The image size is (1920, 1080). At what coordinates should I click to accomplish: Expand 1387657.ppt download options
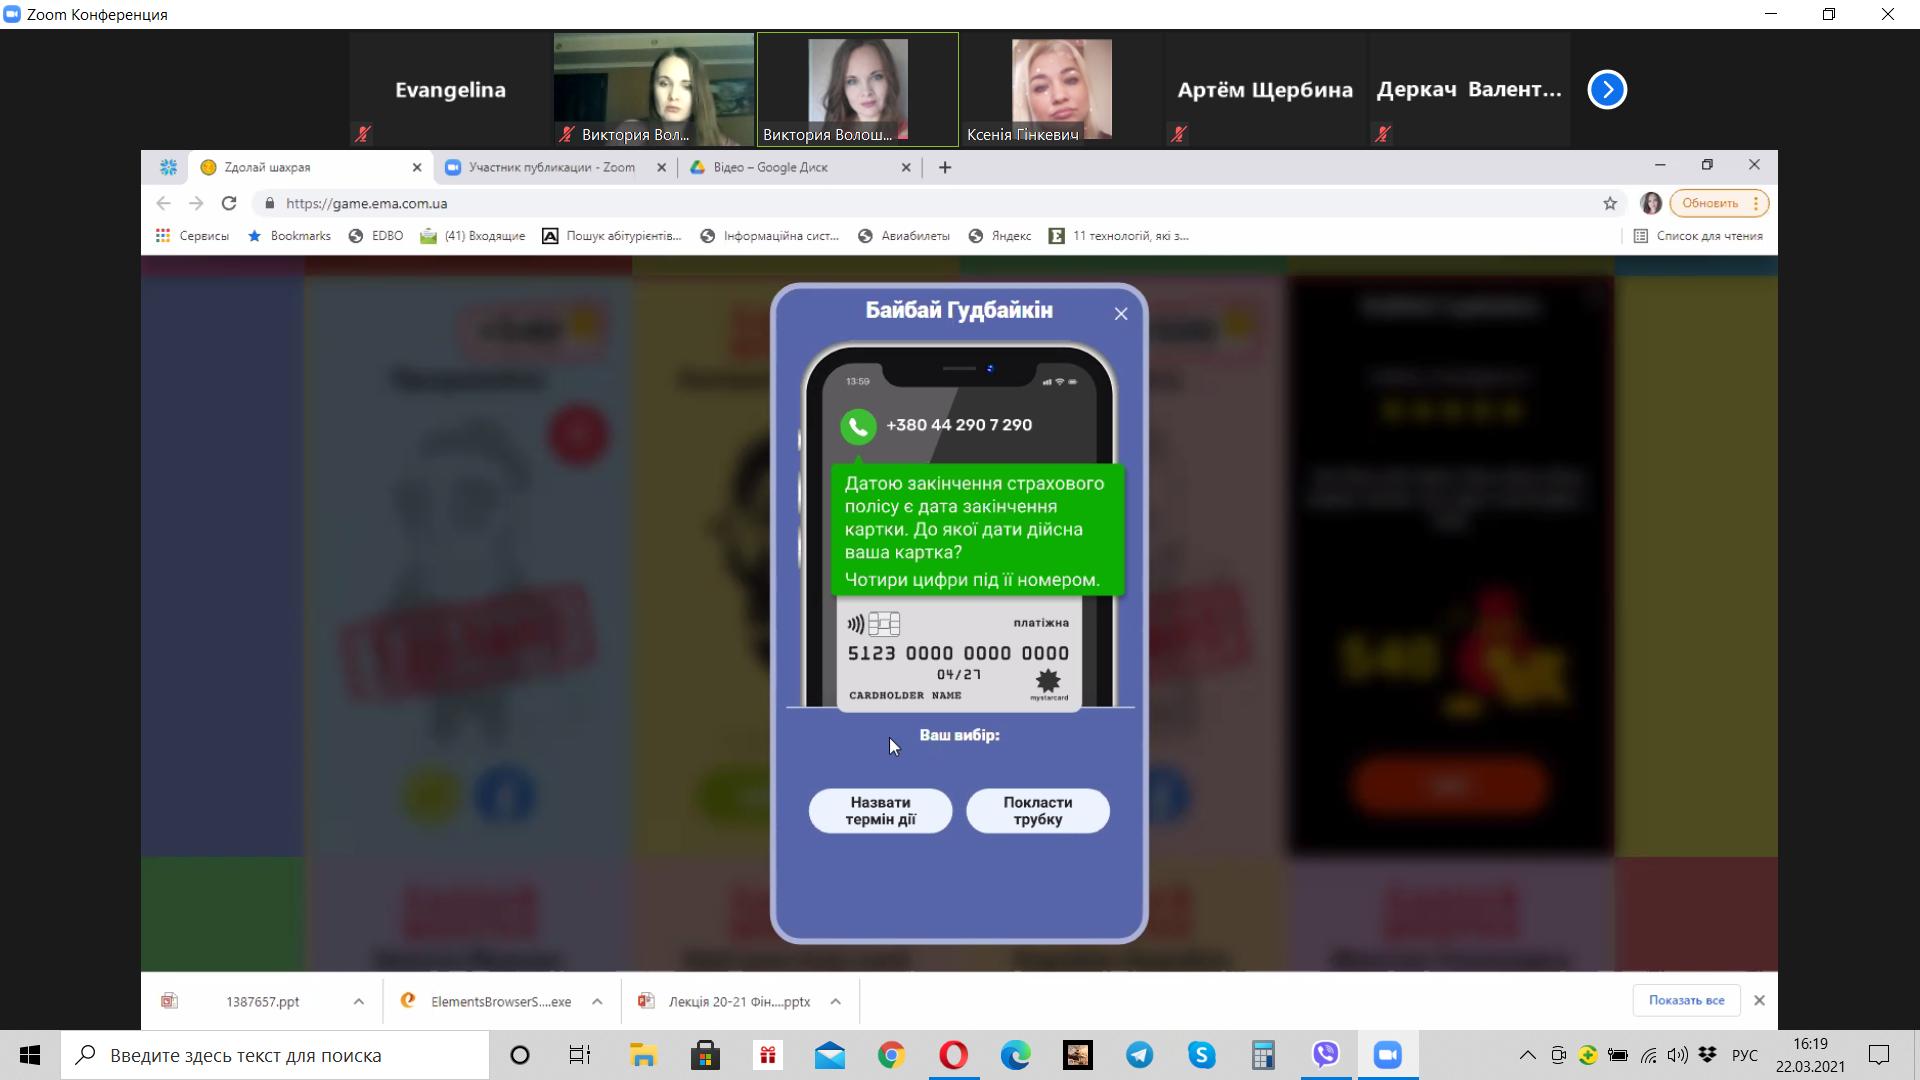click(358, 1001)
